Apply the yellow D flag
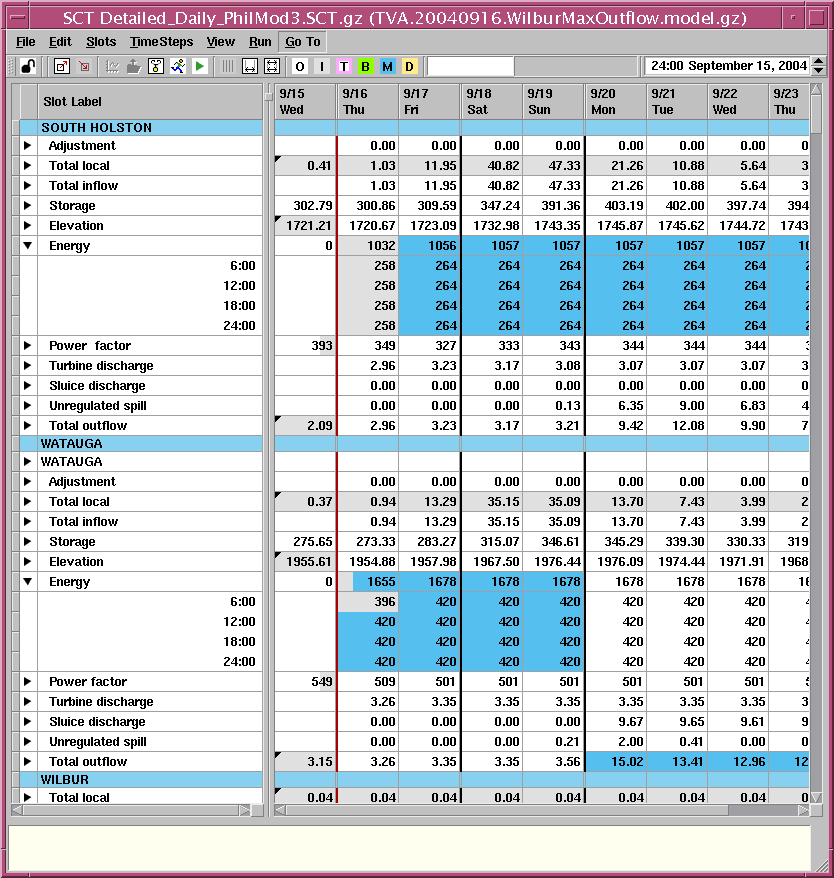Screen dimensions: 834x878 (409, 67)
